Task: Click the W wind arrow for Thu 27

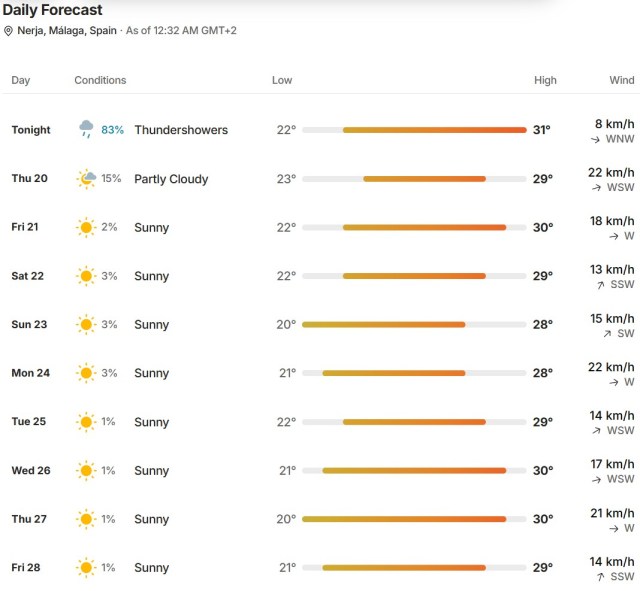Action: [x=613, y=529]
